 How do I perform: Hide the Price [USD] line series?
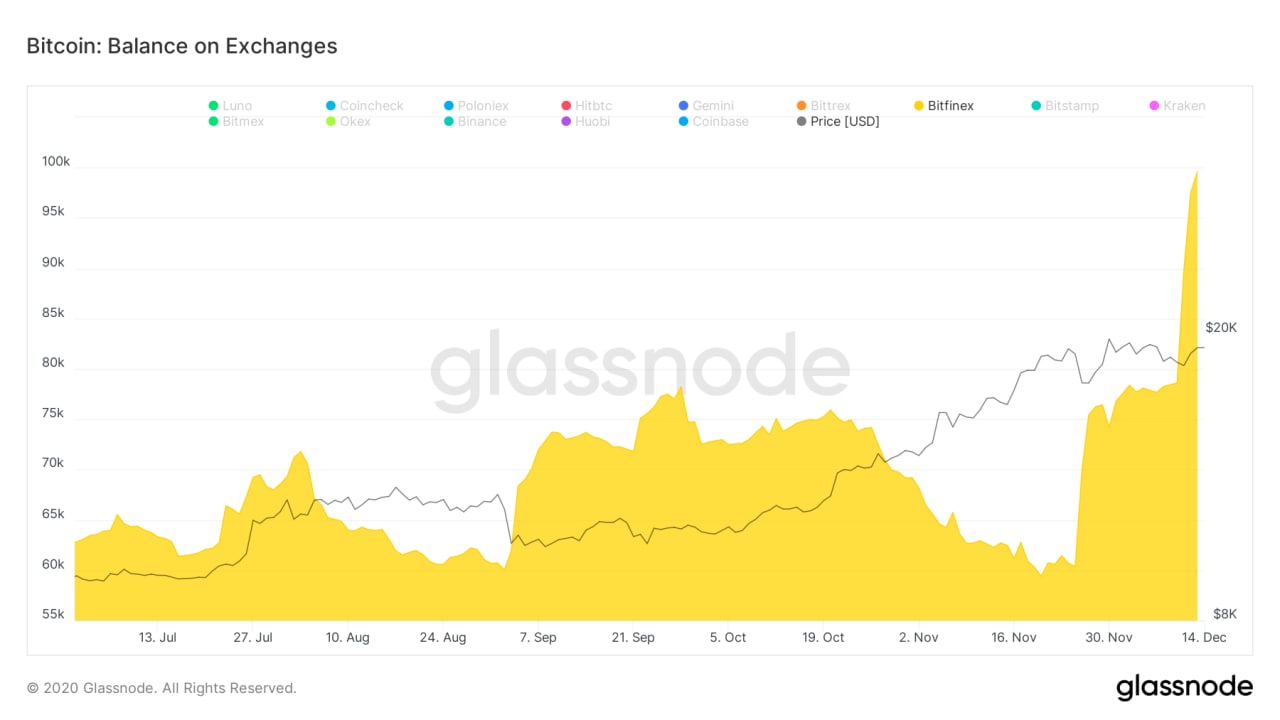click(846, 121)
